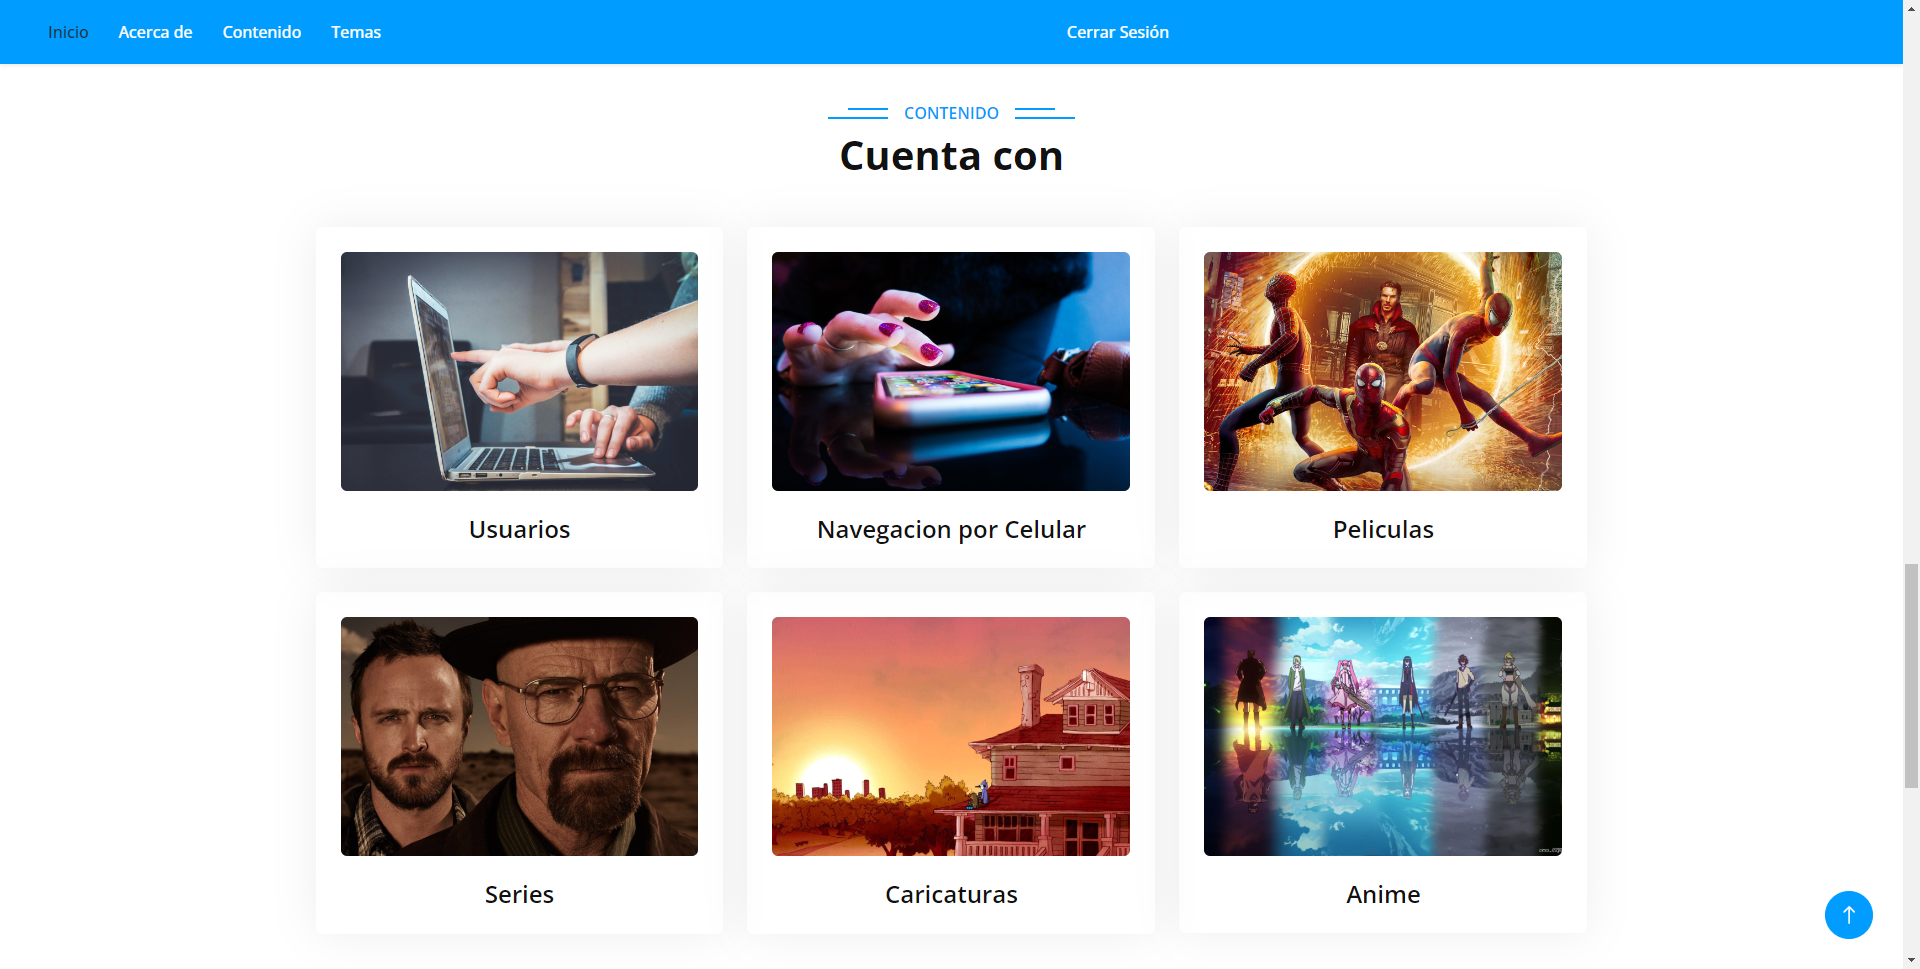The height and width of the screenshot is (969, 1920).
Task: Open the Navegacion por Celular image
Action: pyautogui.click(x=950, y=371)
